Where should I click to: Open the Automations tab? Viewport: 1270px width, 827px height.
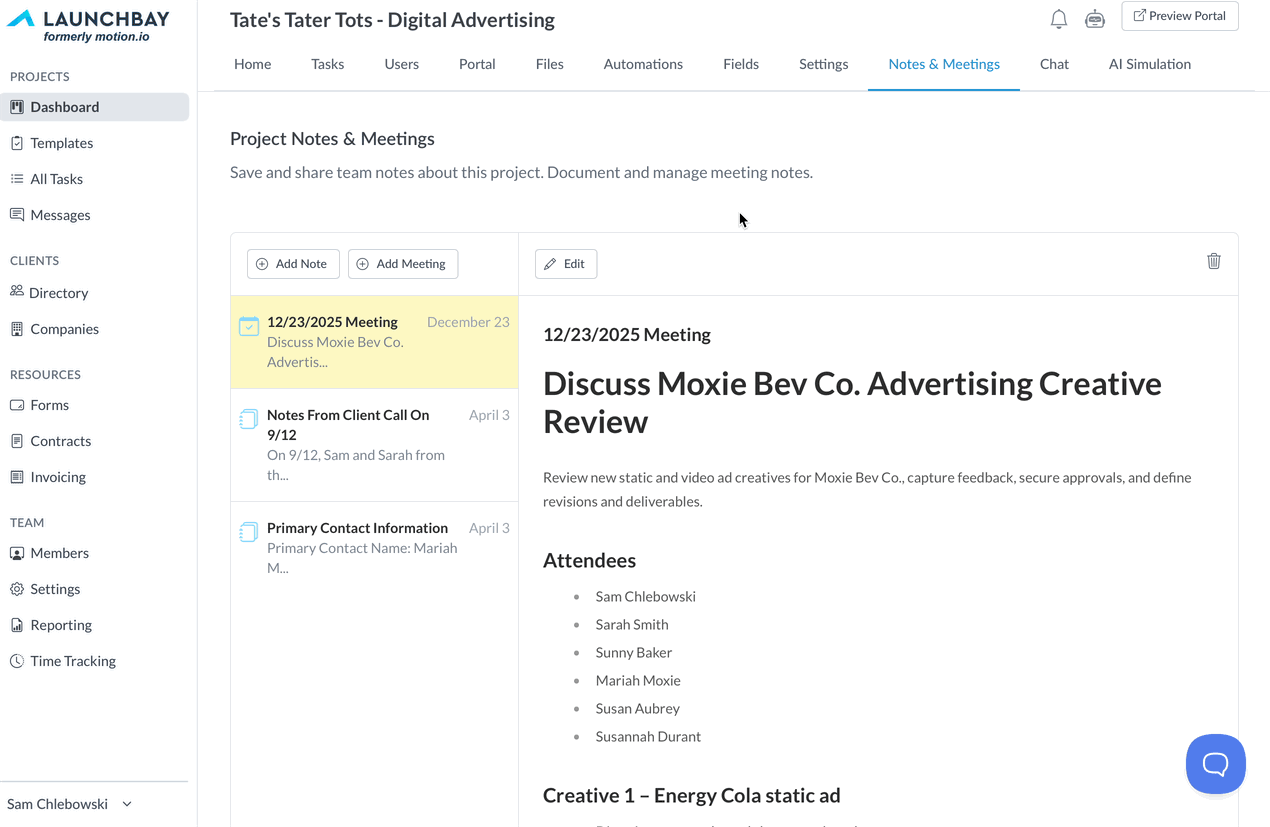coord(643,64)
